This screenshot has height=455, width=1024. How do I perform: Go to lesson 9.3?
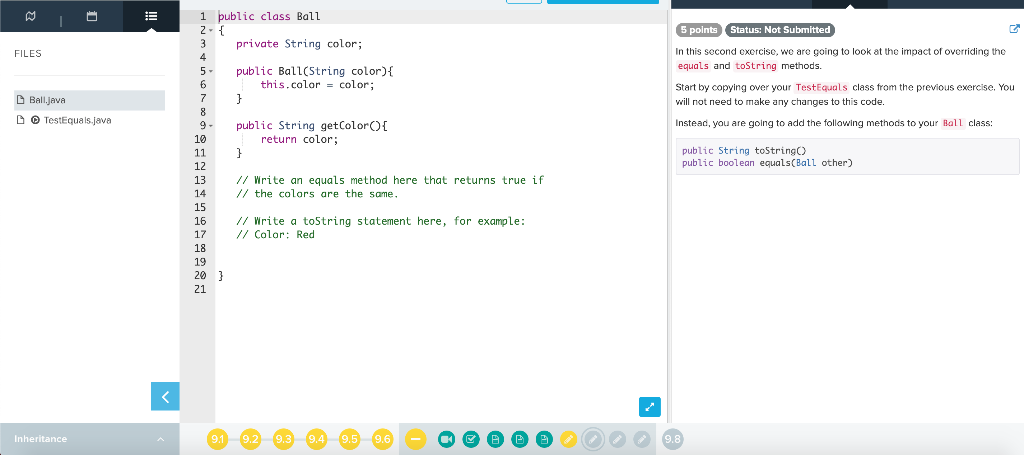(x=283, y=439)
